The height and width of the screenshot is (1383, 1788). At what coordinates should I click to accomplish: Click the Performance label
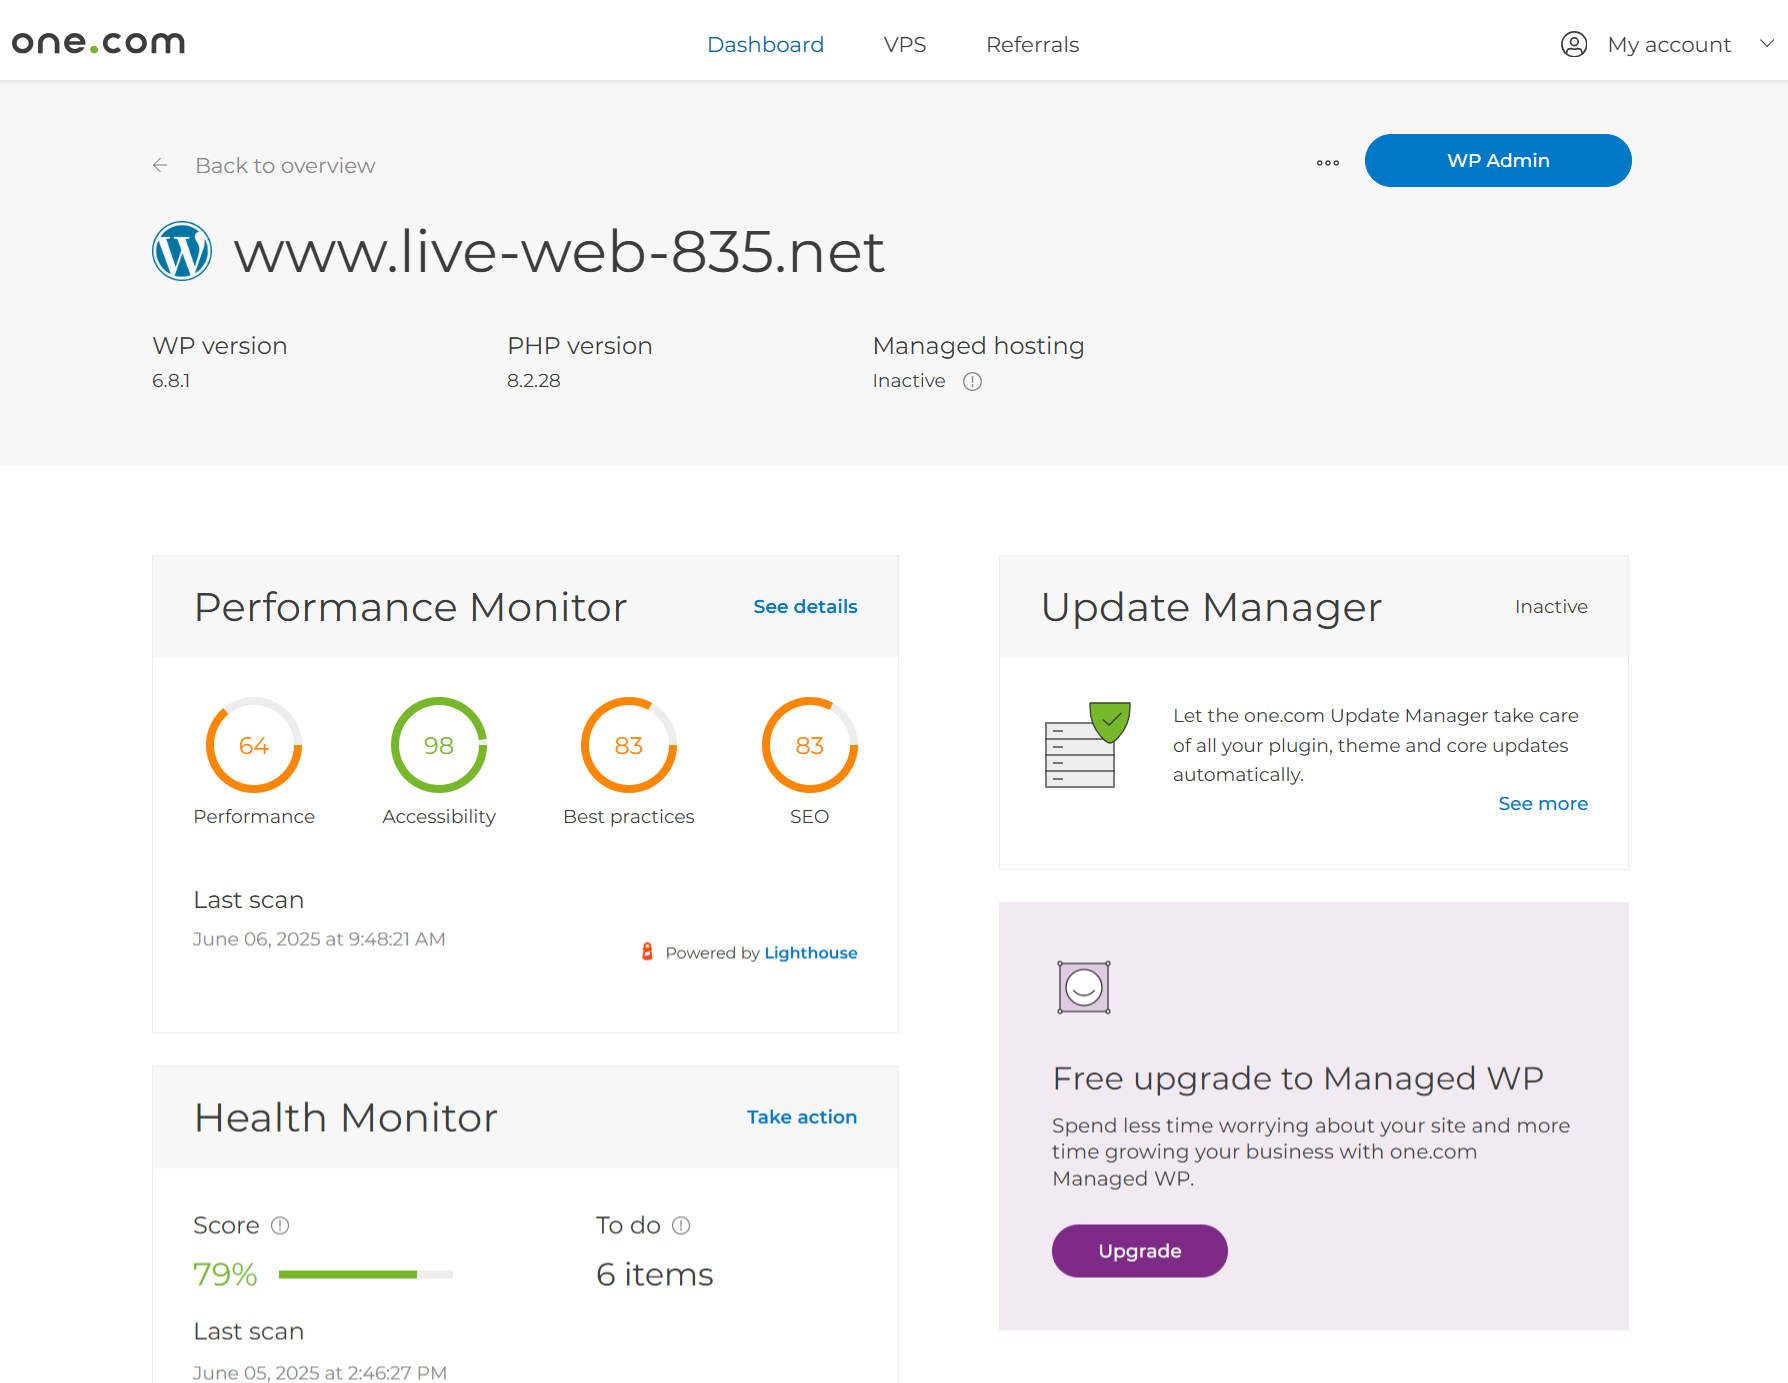(254, 817)
